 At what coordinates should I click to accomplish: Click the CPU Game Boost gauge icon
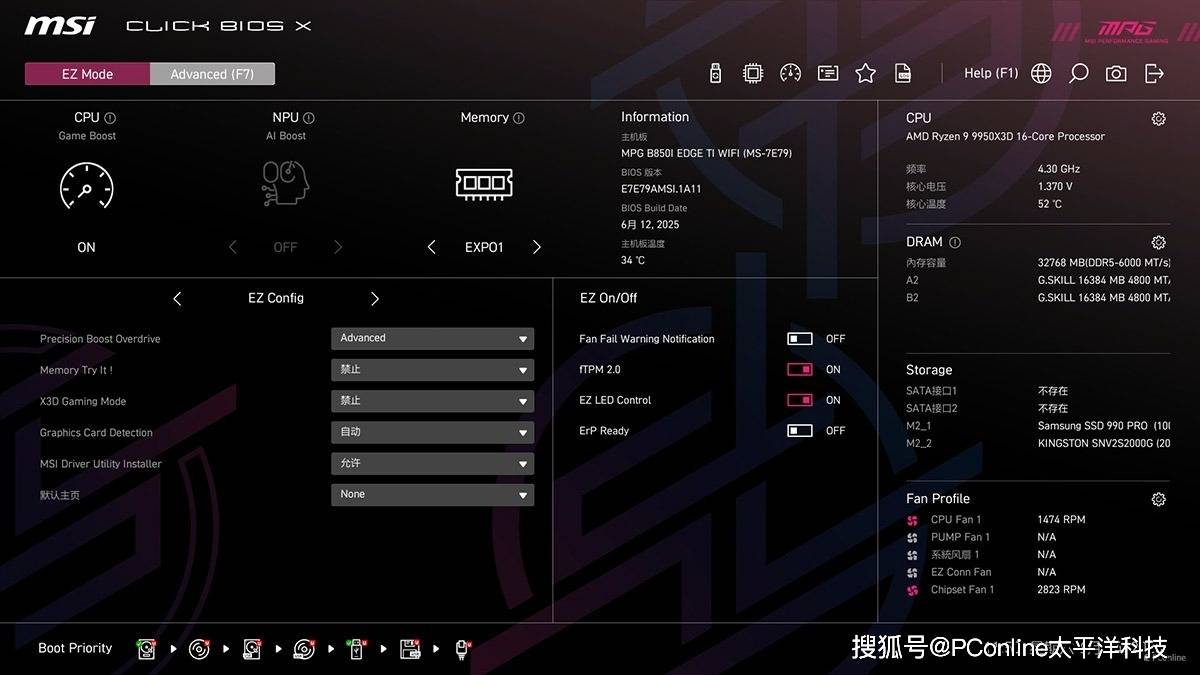[x=87, y=186]
